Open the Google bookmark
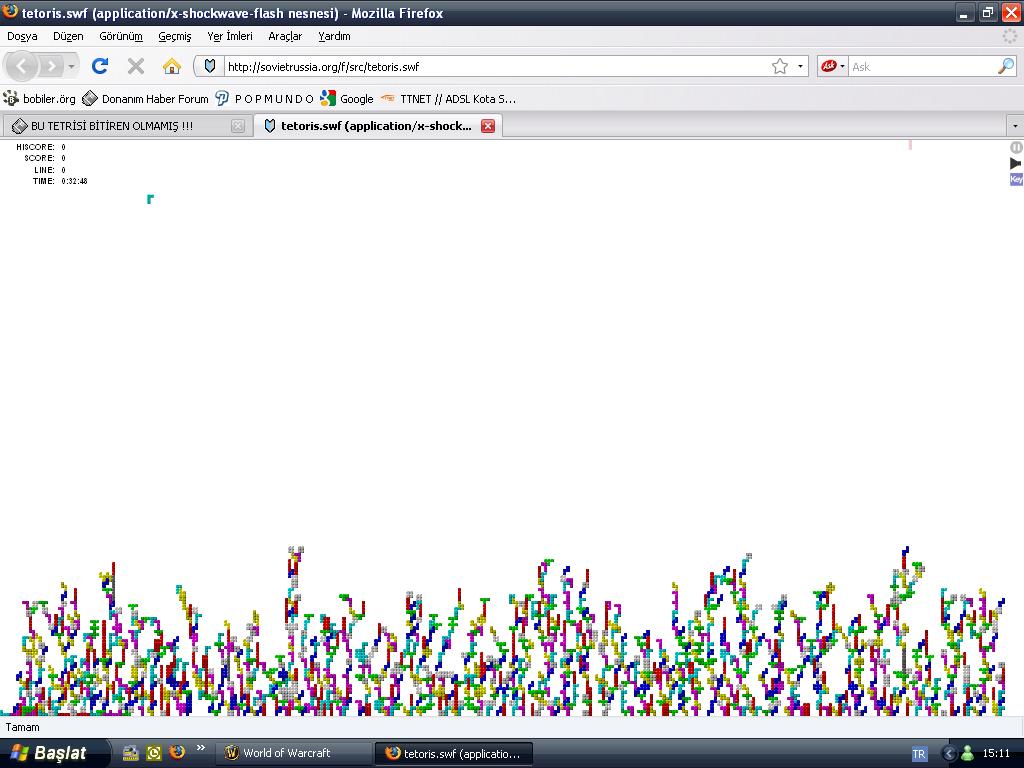Viewport: 1024px width, 768px height. [x=347, y=99]
